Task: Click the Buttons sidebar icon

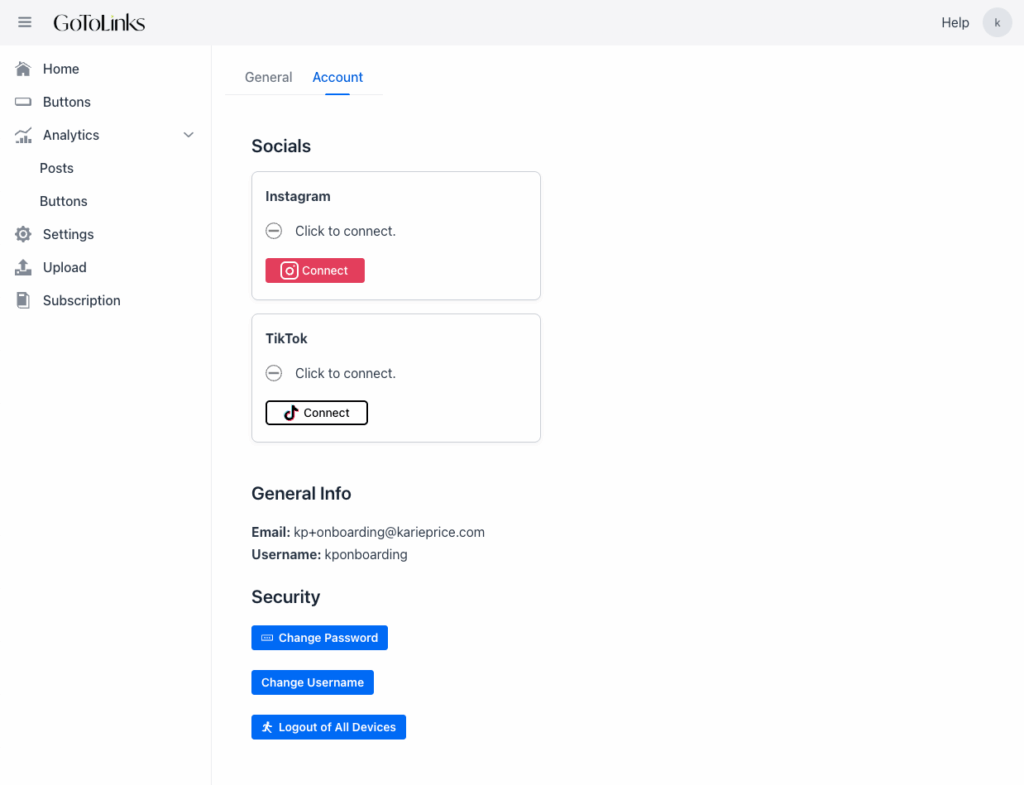Action: (23, 102)
